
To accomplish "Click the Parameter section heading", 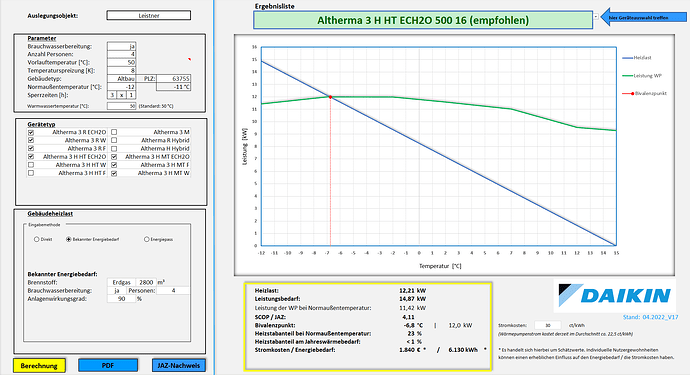I will tap(42, 38).
